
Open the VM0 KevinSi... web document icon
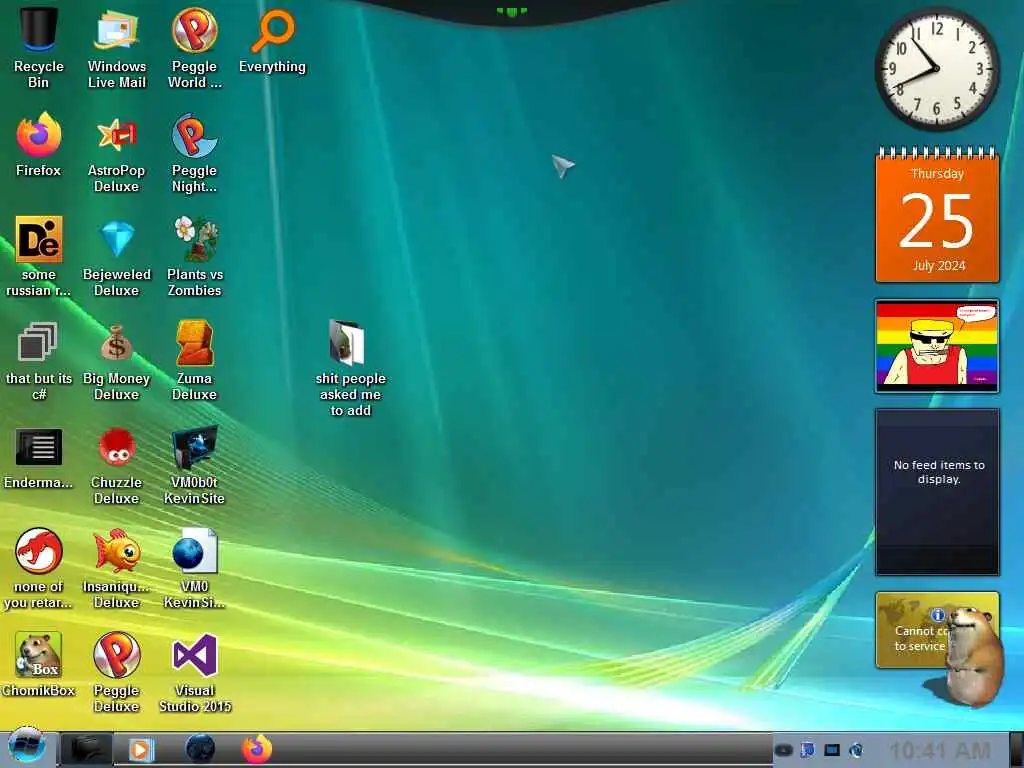click(x=195, y=568)
